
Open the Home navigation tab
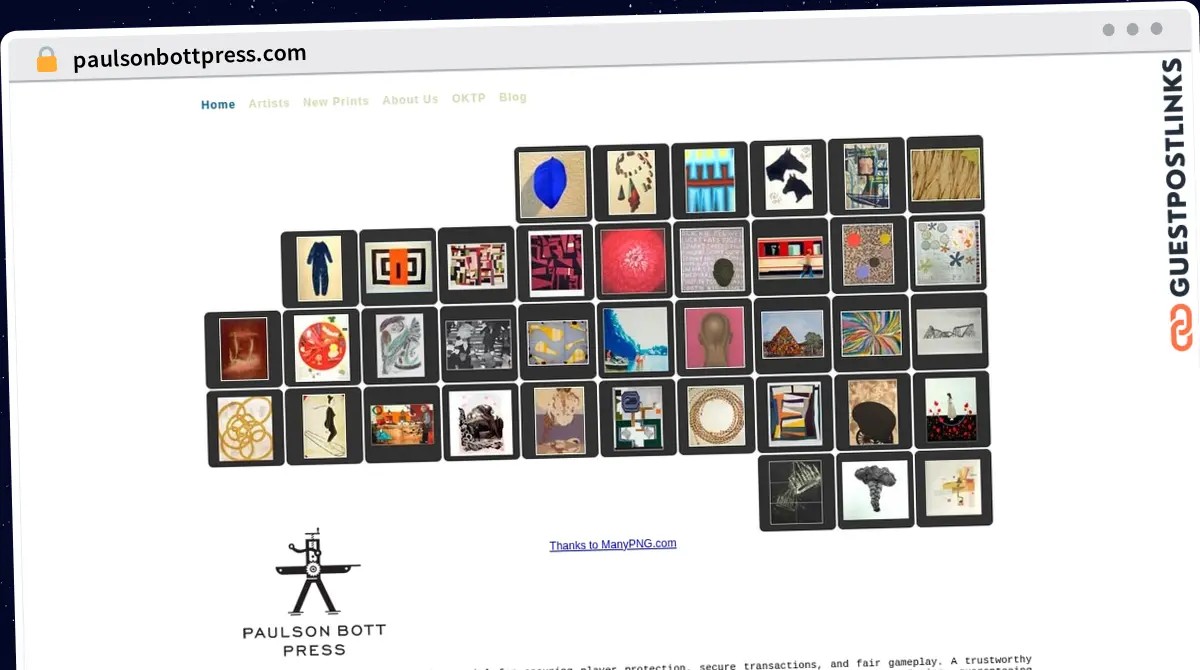218,105
